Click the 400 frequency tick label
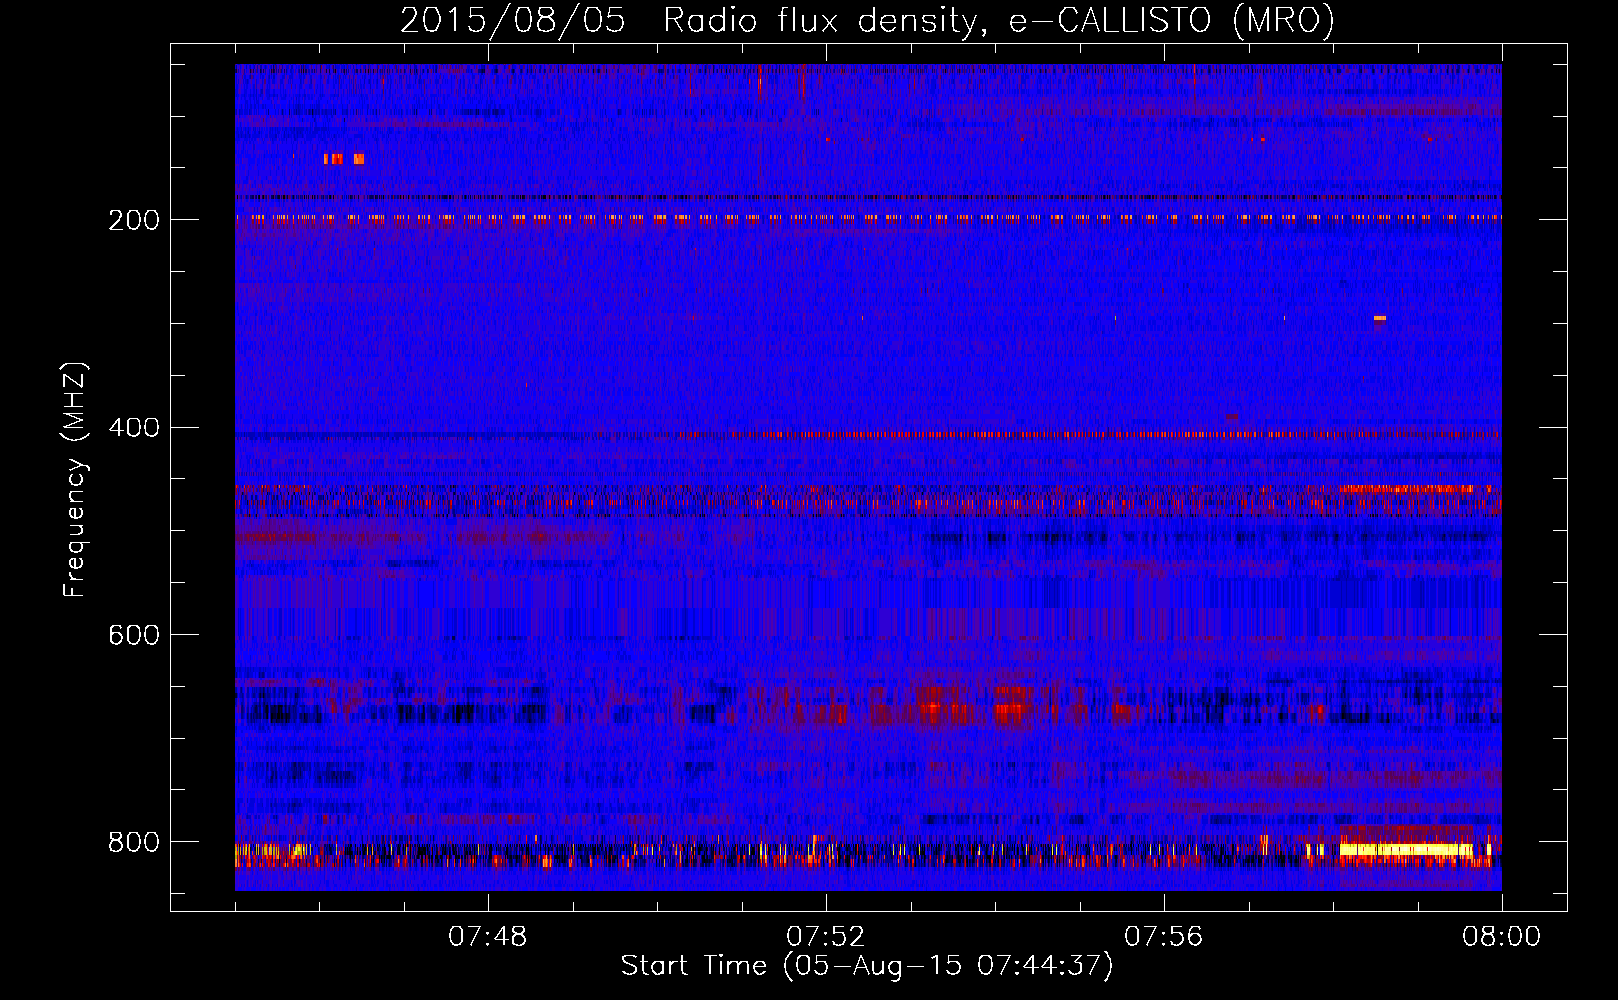The image size is (1618, 1000). [134, 428]
